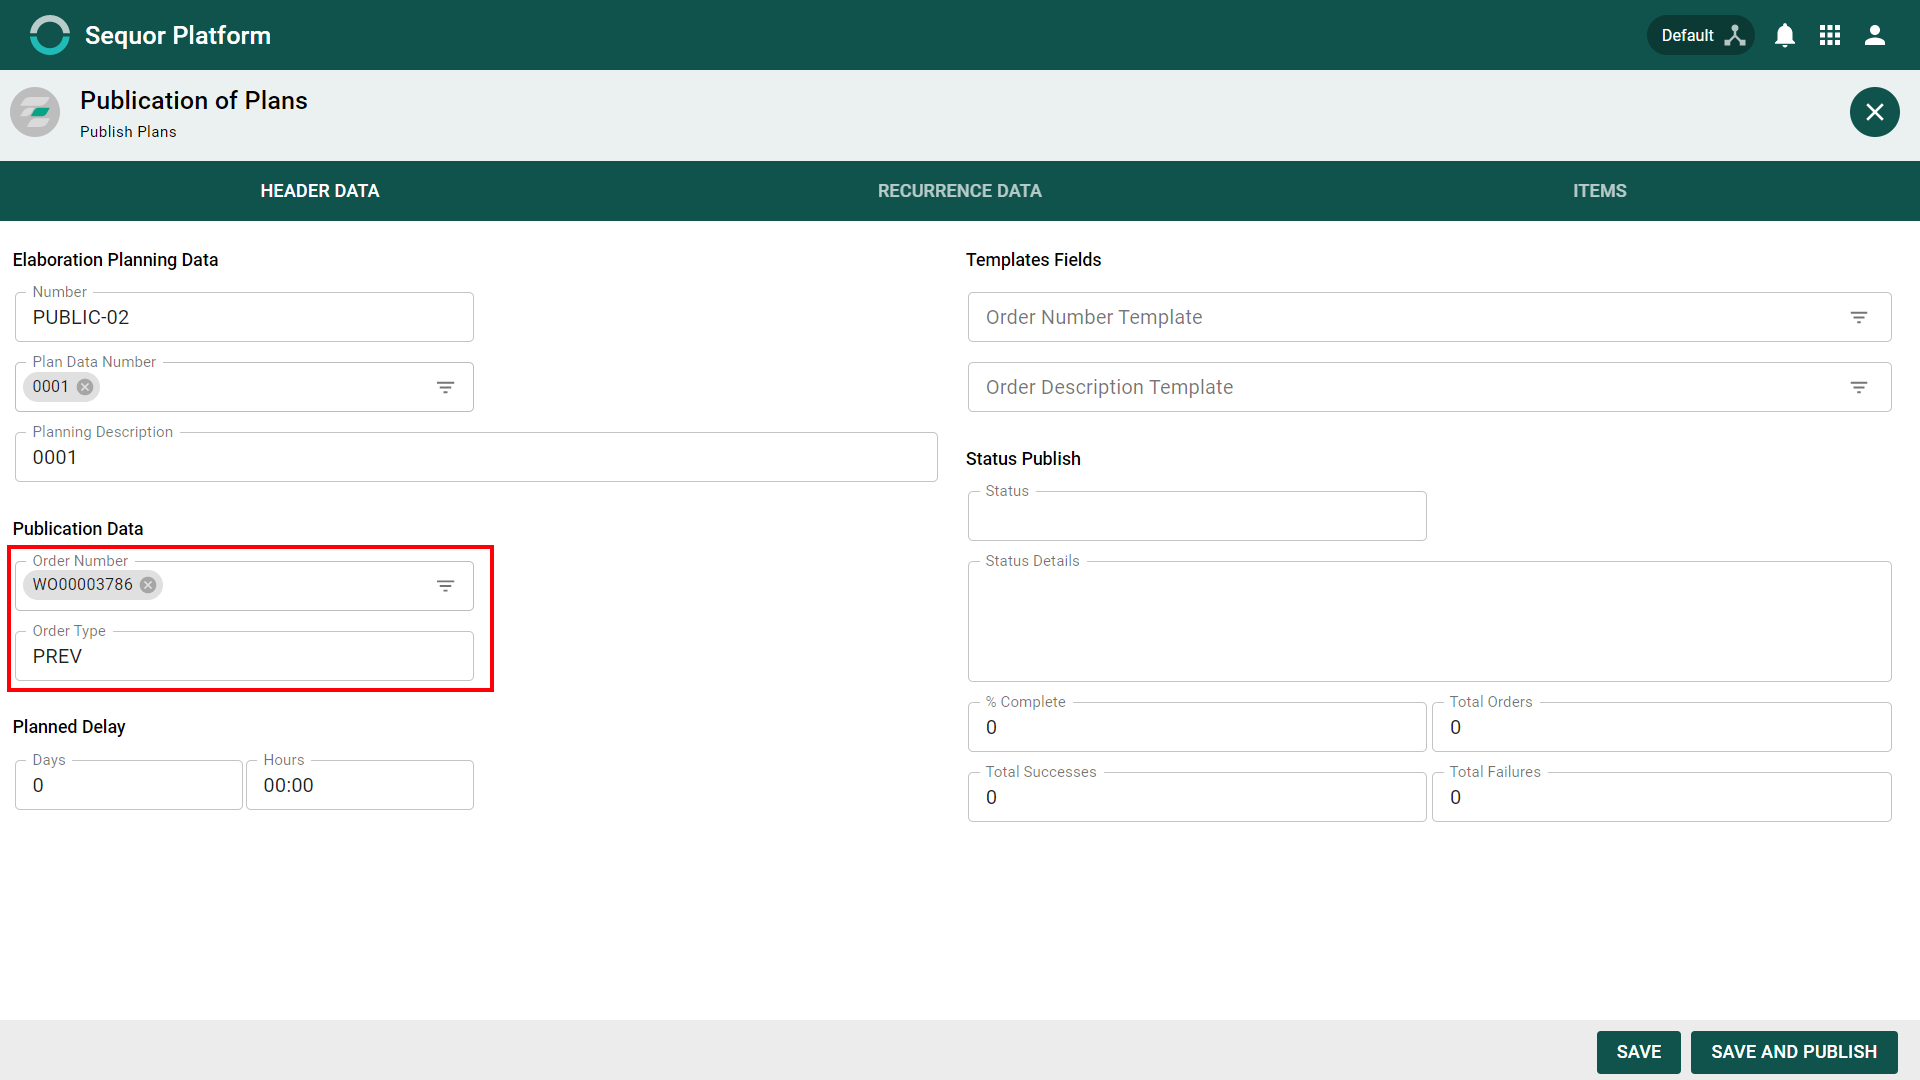Image resolution: width=1920 pixels, height=1080 pixels.
Task: Click the Status Publish heading
Action: coord(1023,459)
